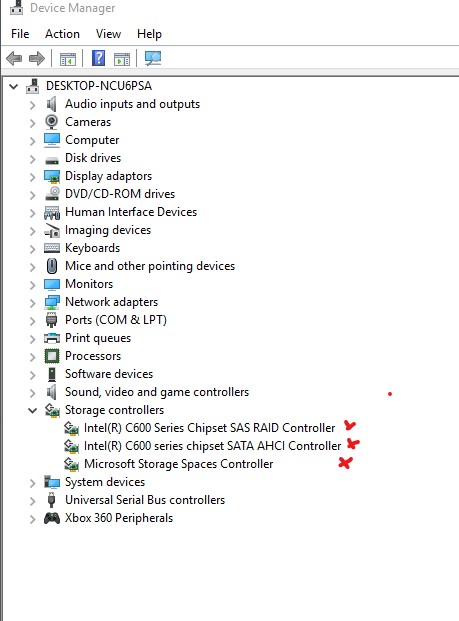Open Help via the blue question-mark icon
The height and width of the screenshot is (621, 459).
[98, 58]
